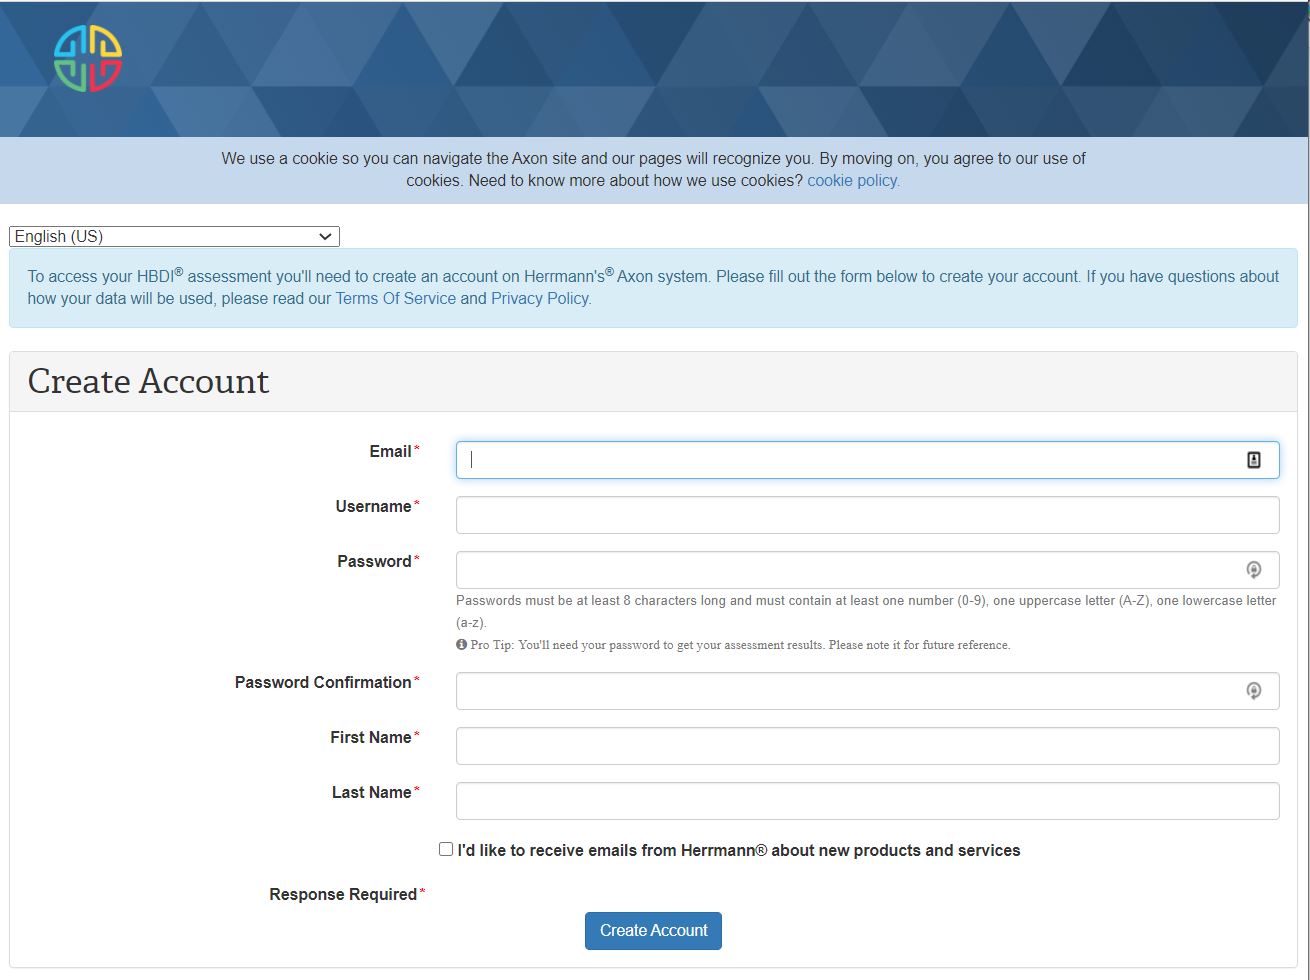Click the info icon beside Pro Tip
This screenshot has height=980, width=1310.
click(x=462, y=645)
